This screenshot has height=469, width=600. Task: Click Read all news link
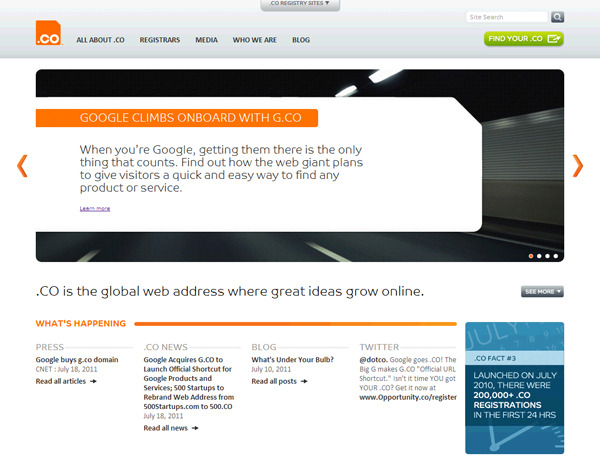pos(166,428)
